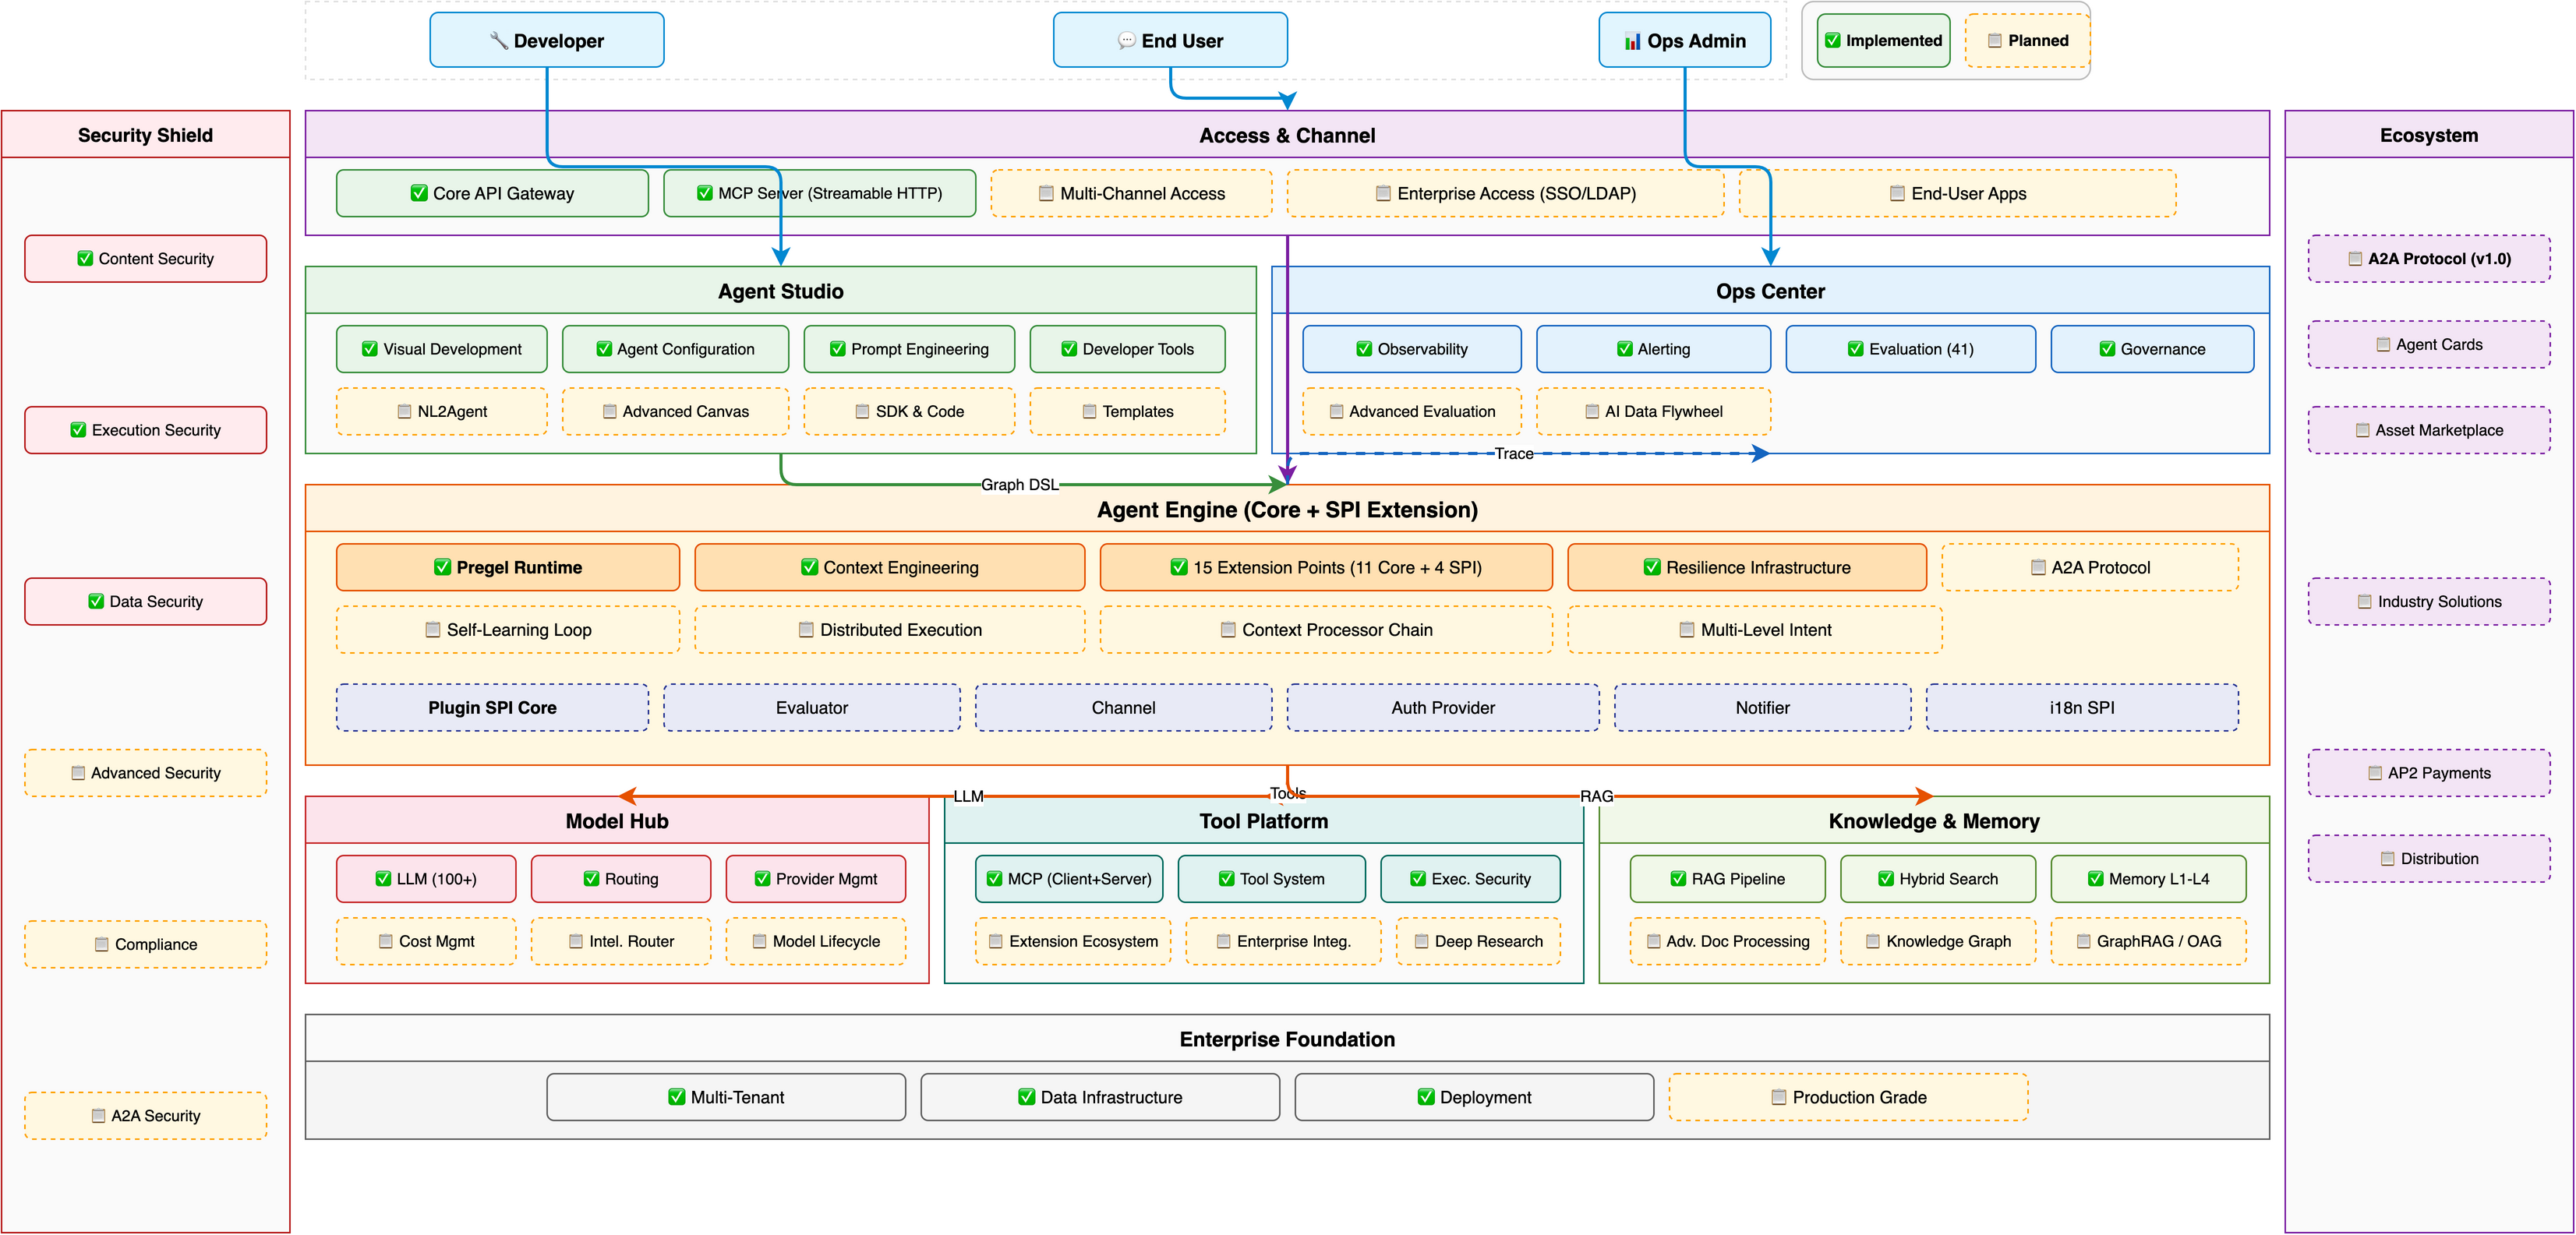
Task: Click the green check icon on Pregel Runtime
Action: (x=442, y=567)
